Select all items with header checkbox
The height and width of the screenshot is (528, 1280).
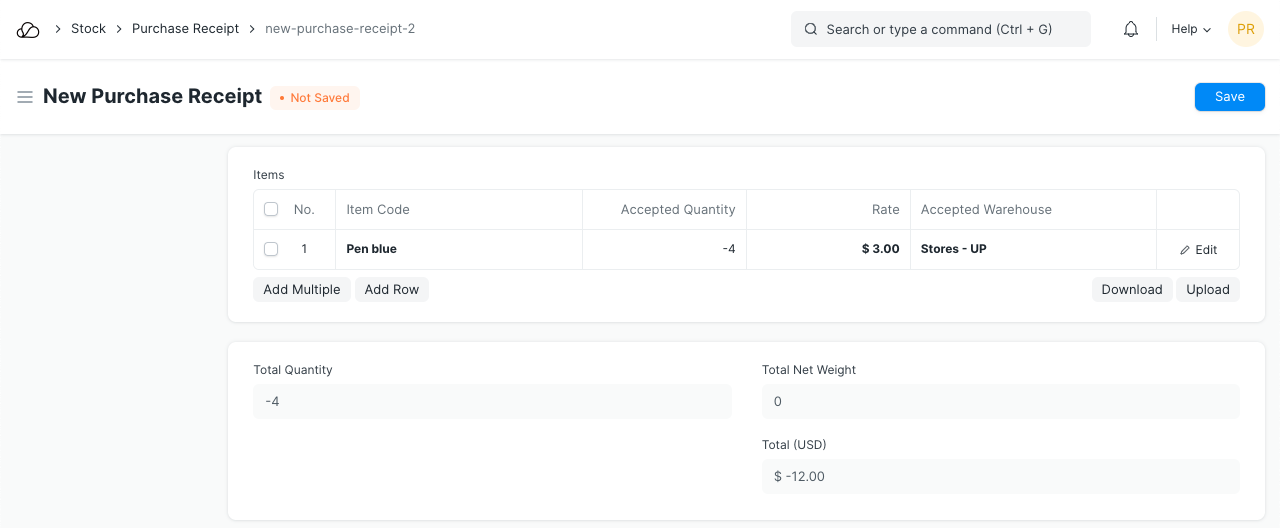click(x=271, y=210)
